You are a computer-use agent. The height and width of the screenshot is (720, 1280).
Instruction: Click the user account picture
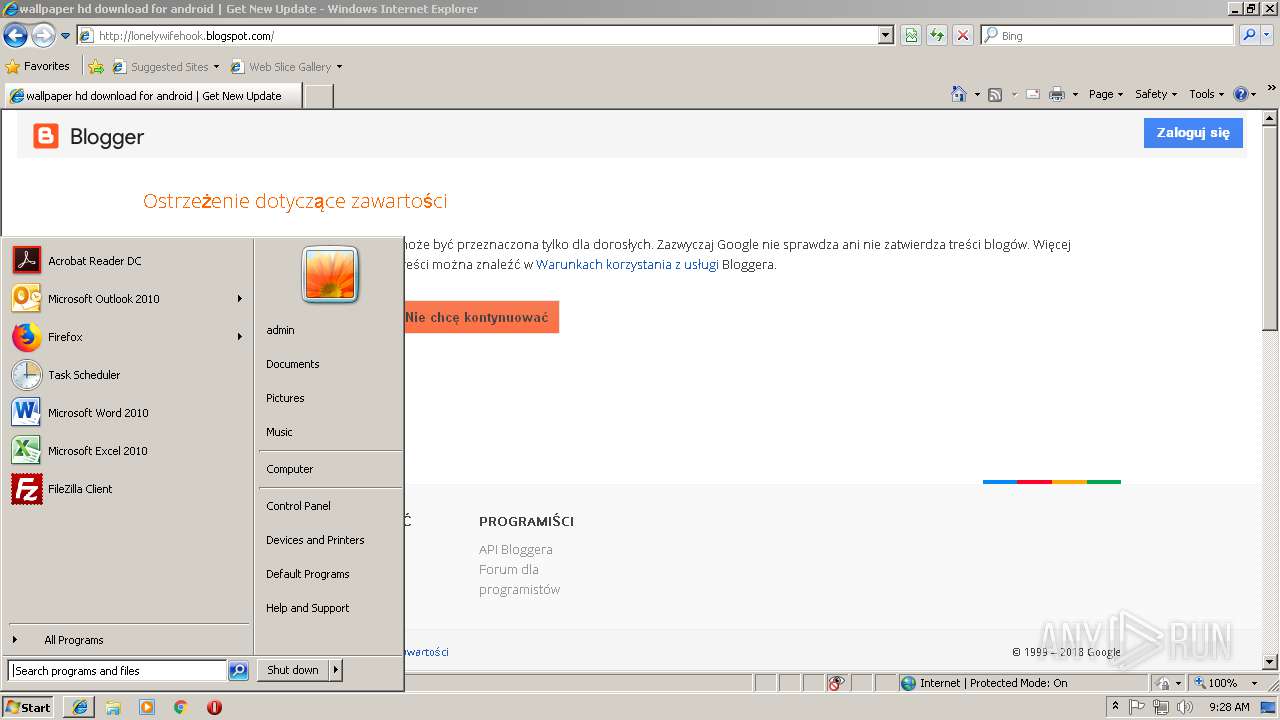[330, 275]
